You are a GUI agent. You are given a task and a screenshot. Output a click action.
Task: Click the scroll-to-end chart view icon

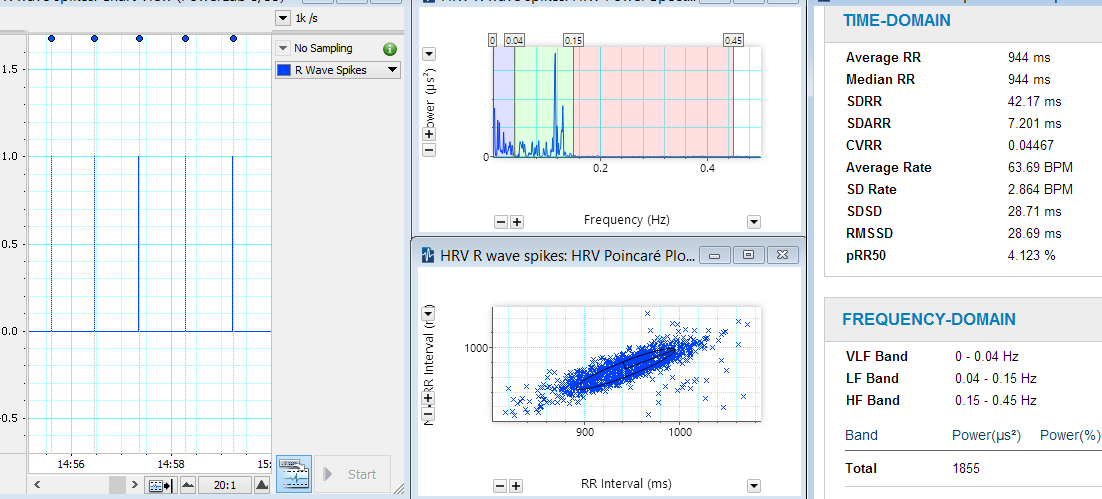tap(160, 485)
